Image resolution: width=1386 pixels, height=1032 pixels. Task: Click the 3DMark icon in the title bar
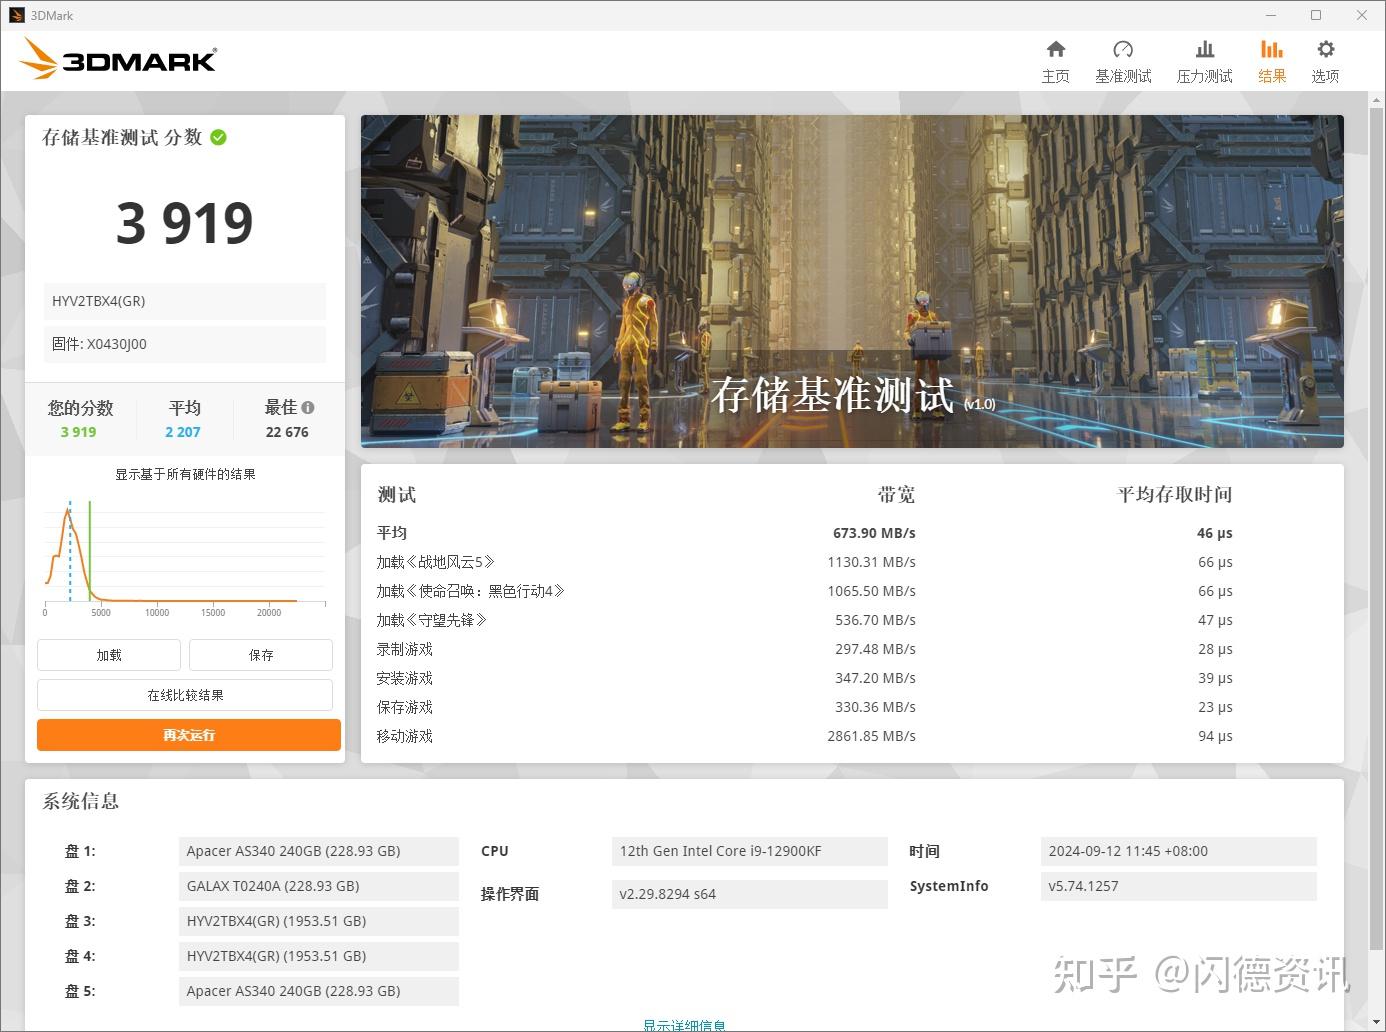(17, 15)
